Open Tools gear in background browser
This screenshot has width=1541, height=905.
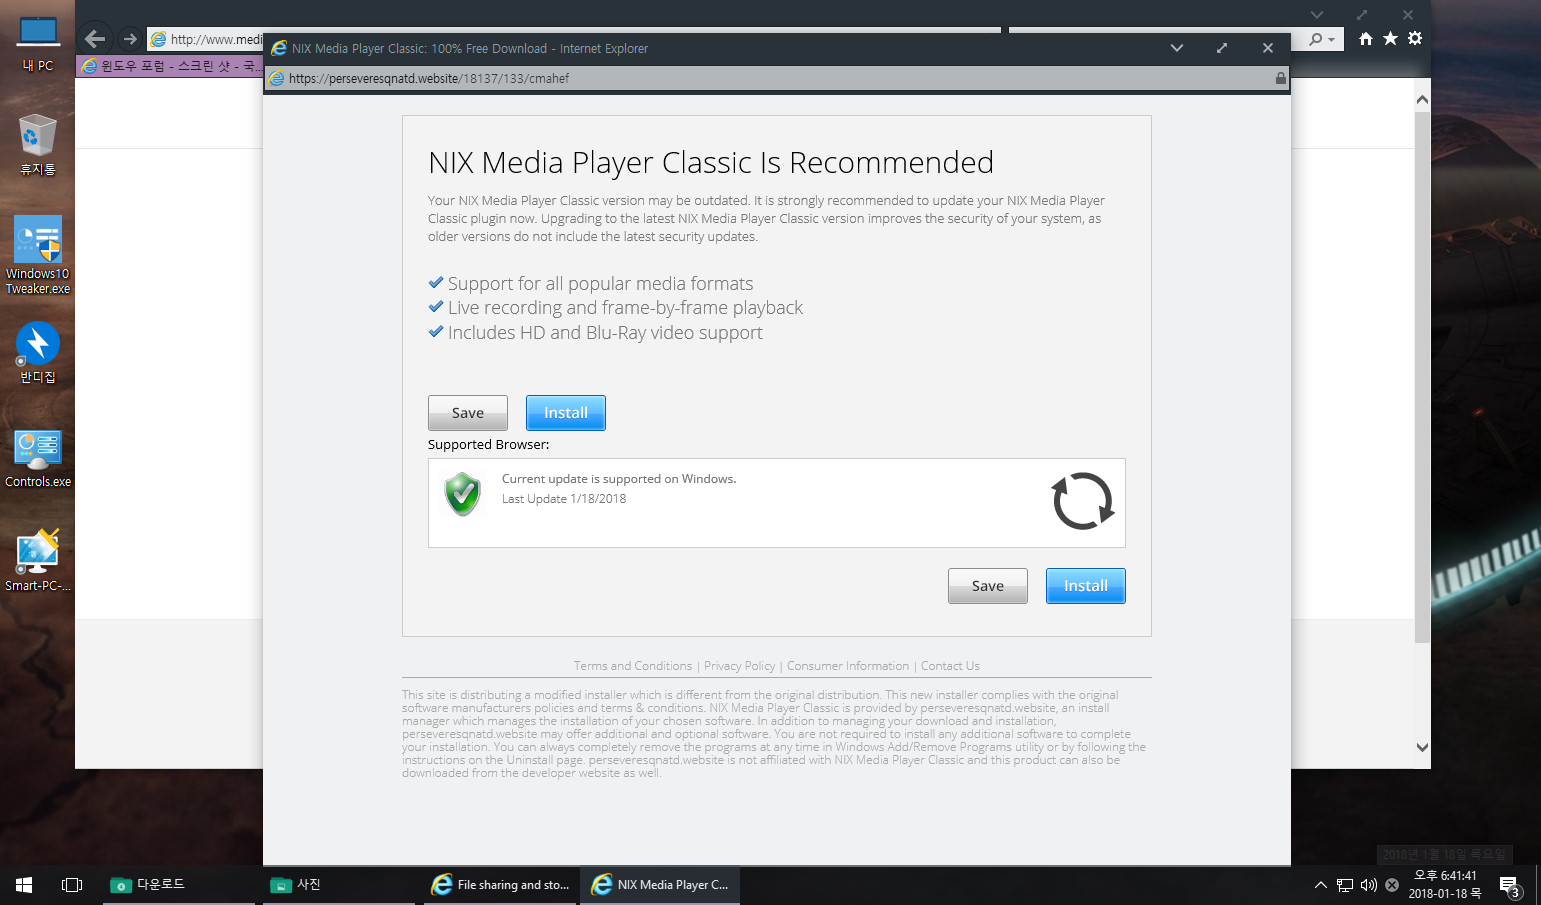click(x=1415, y=38)
